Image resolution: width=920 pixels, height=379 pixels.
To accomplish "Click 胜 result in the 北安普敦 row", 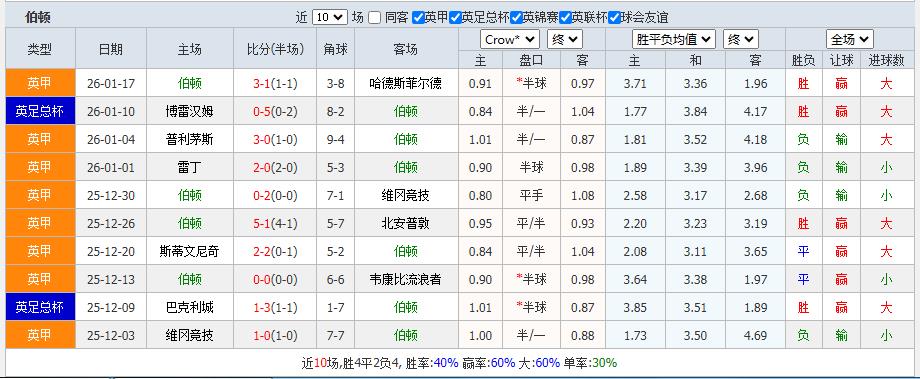I will point(803,224).
